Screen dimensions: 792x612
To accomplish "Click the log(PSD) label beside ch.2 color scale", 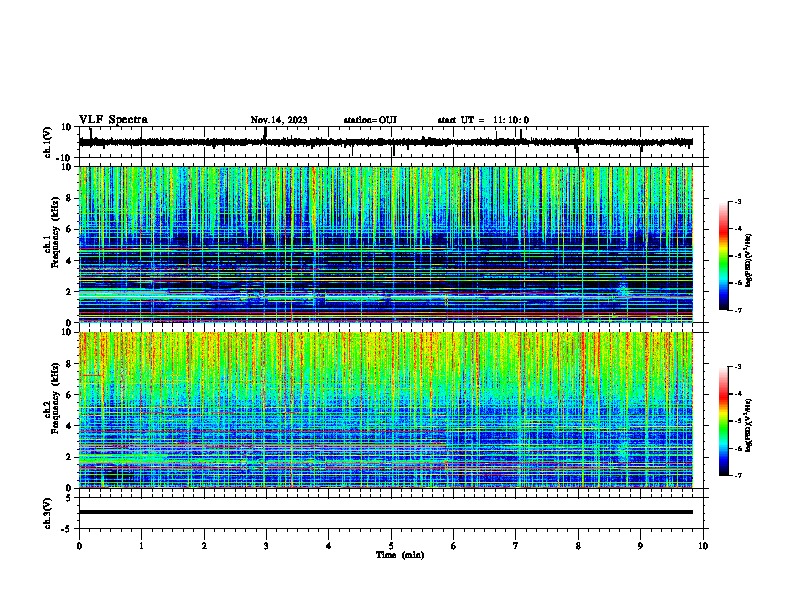I will pos(749,425).
